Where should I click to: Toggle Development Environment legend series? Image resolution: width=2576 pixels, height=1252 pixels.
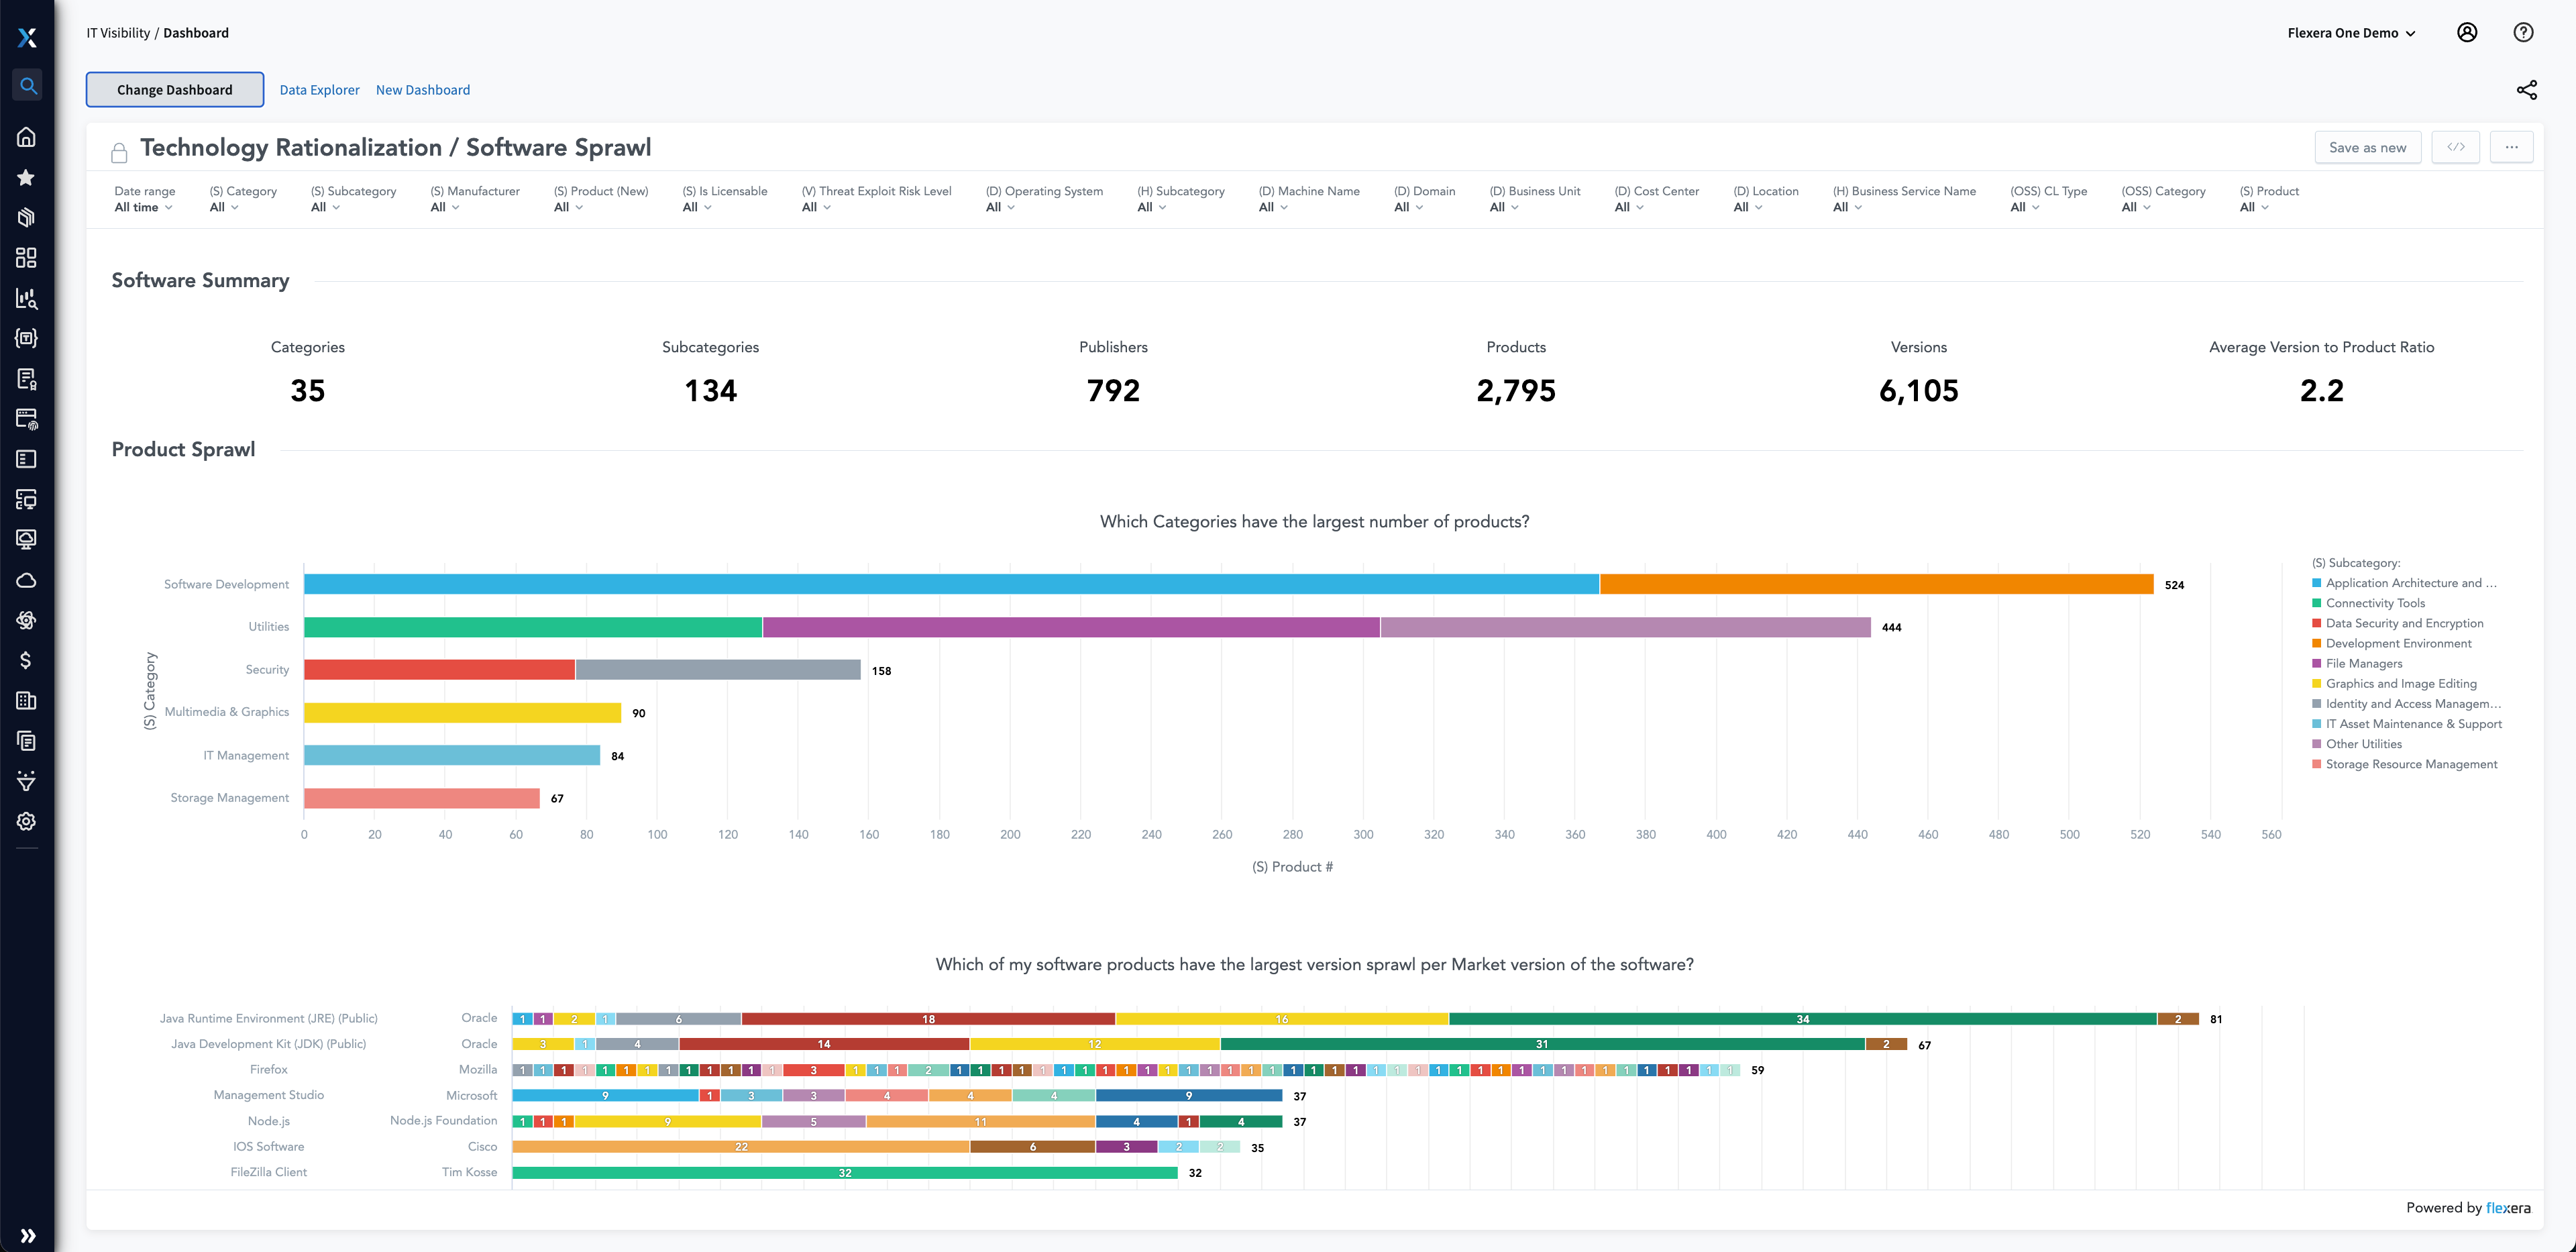point(2398,643)
